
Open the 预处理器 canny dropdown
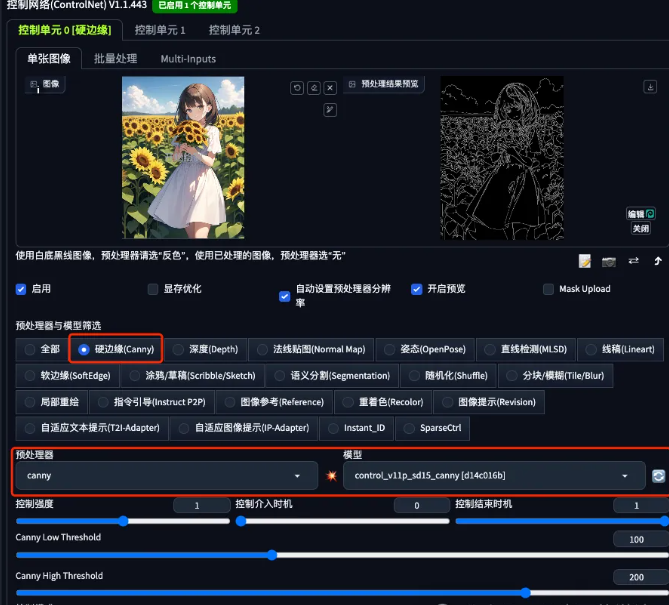tap(167, 475)
